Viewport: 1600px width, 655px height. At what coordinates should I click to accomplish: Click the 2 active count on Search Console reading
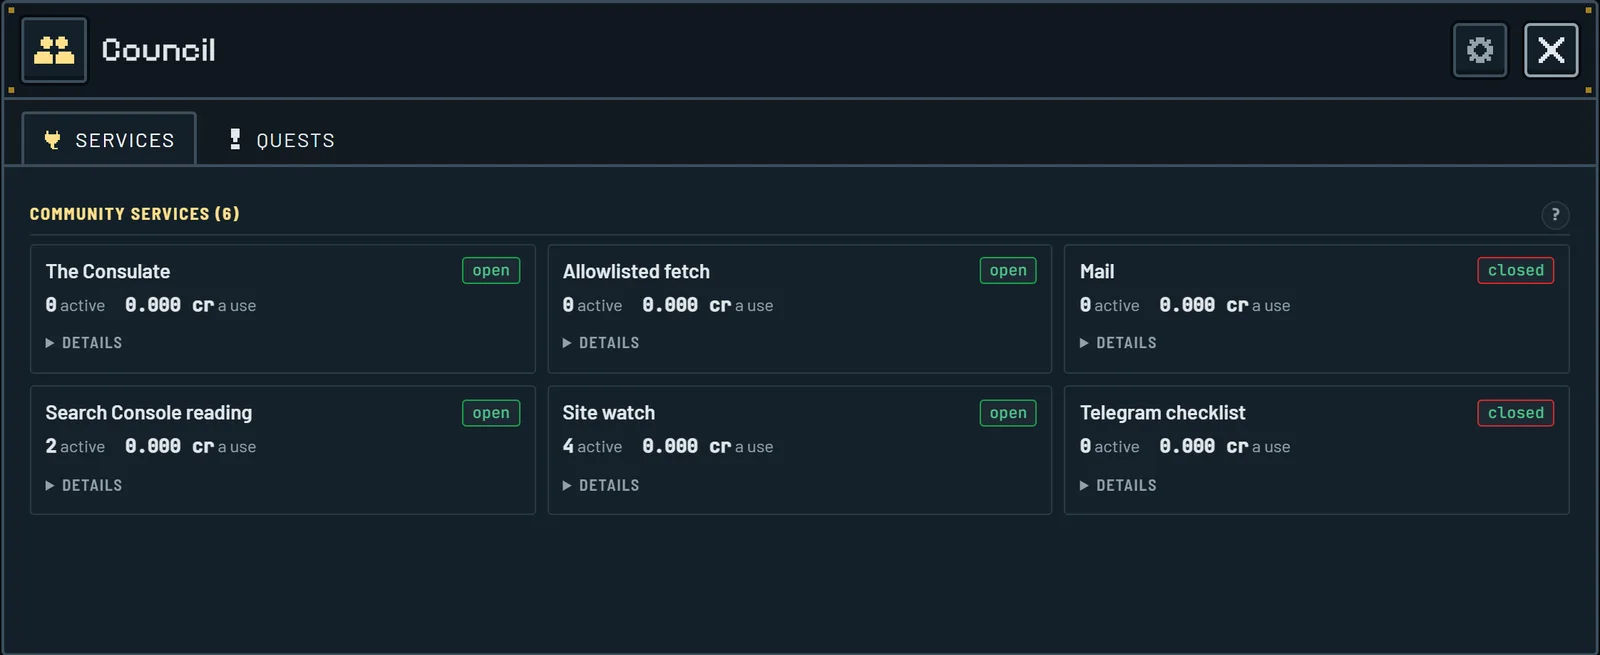click(x=75, y=447)
